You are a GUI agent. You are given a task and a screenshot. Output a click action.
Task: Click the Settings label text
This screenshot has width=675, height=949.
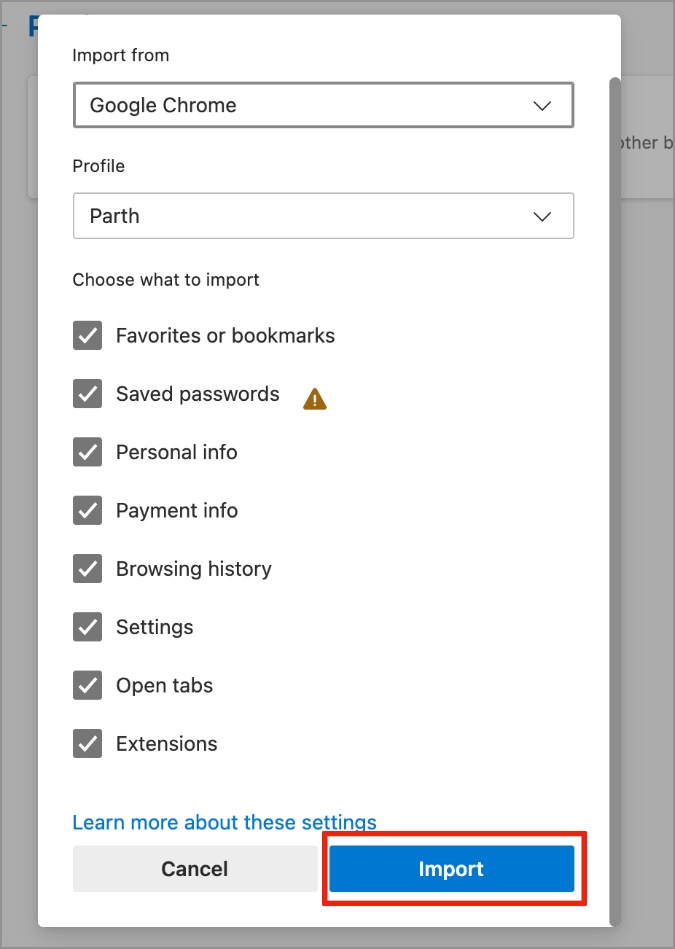coord(155,627)
